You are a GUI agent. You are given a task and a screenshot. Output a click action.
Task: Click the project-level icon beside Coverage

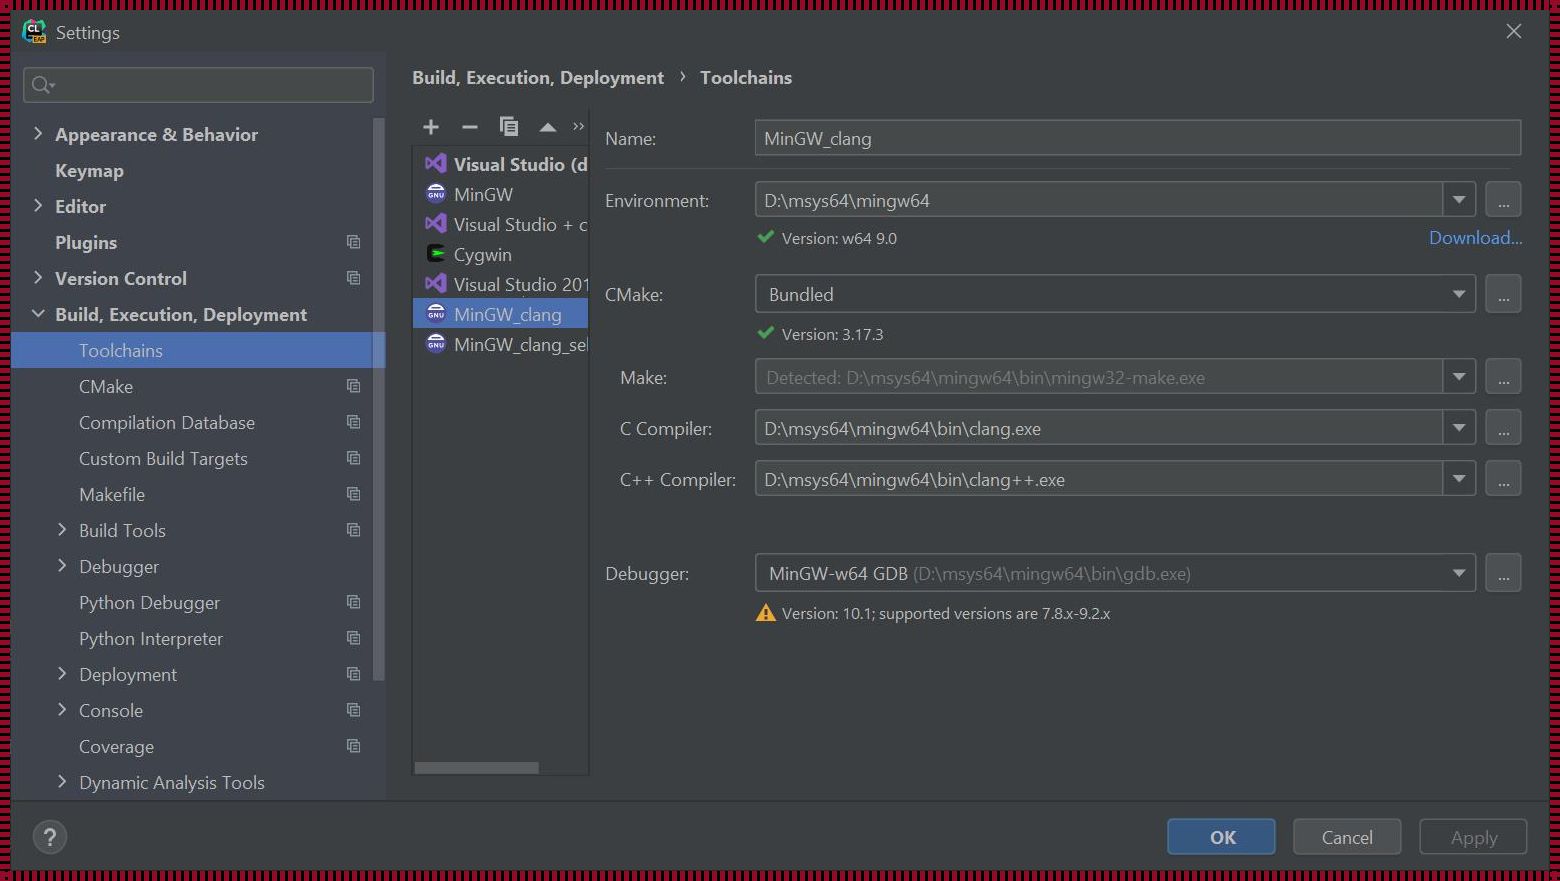tap(353, 746)
